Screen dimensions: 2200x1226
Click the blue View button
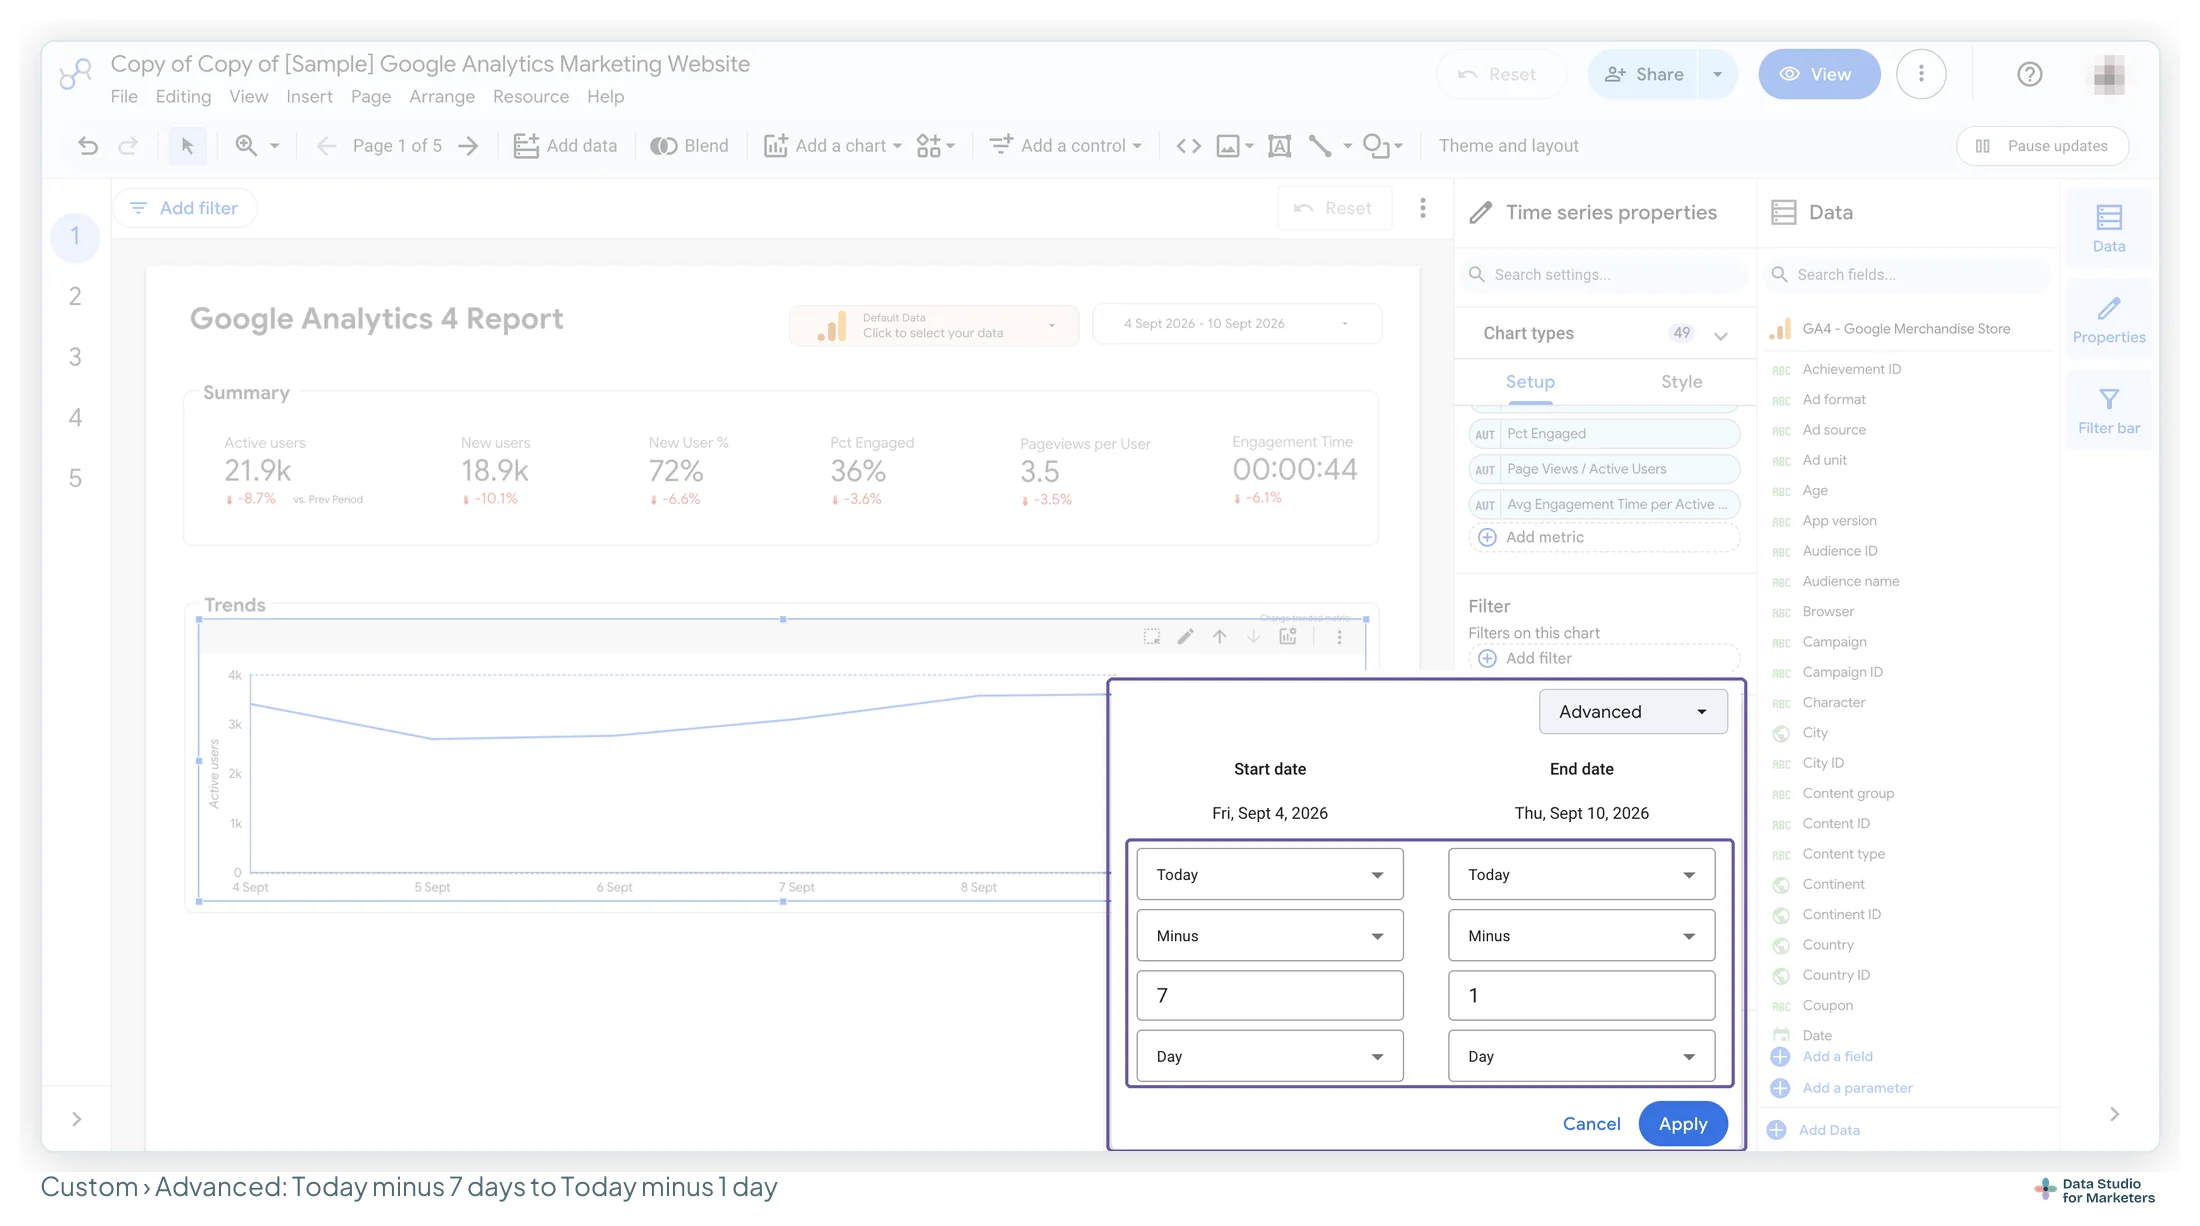pos(1818,74)
